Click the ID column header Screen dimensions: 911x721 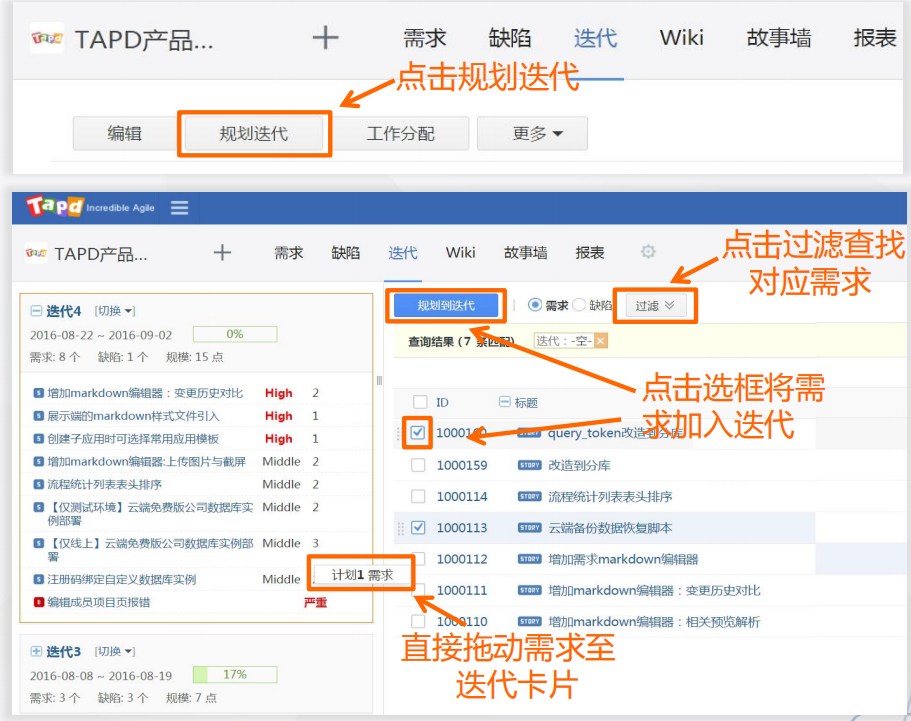pyautogui.click(x=442, y=402)
